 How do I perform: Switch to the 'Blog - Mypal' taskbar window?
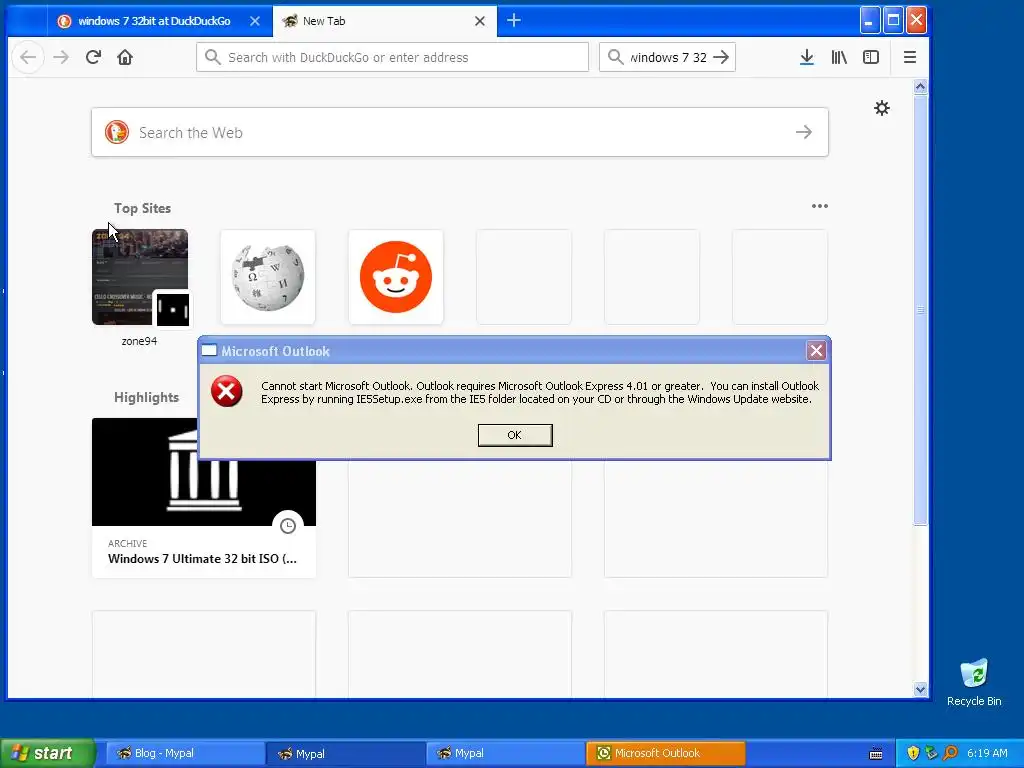[185, 753]
